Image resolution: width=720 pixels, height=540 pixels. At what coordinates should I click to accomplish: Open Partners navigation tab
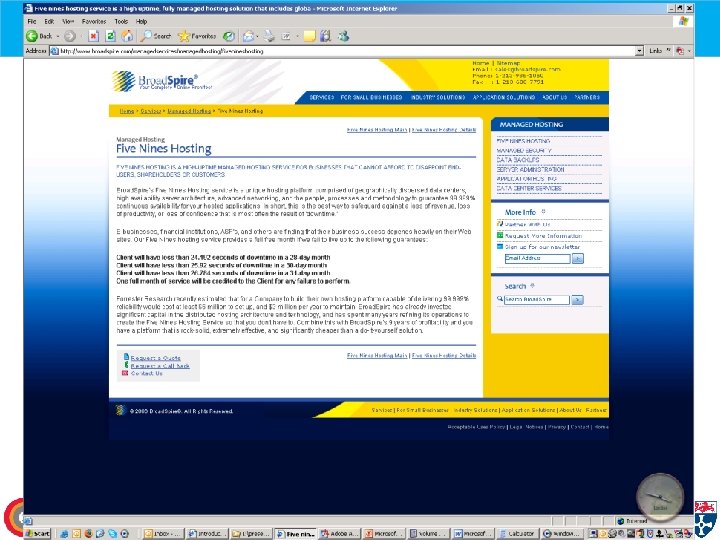tap(587, 97)
